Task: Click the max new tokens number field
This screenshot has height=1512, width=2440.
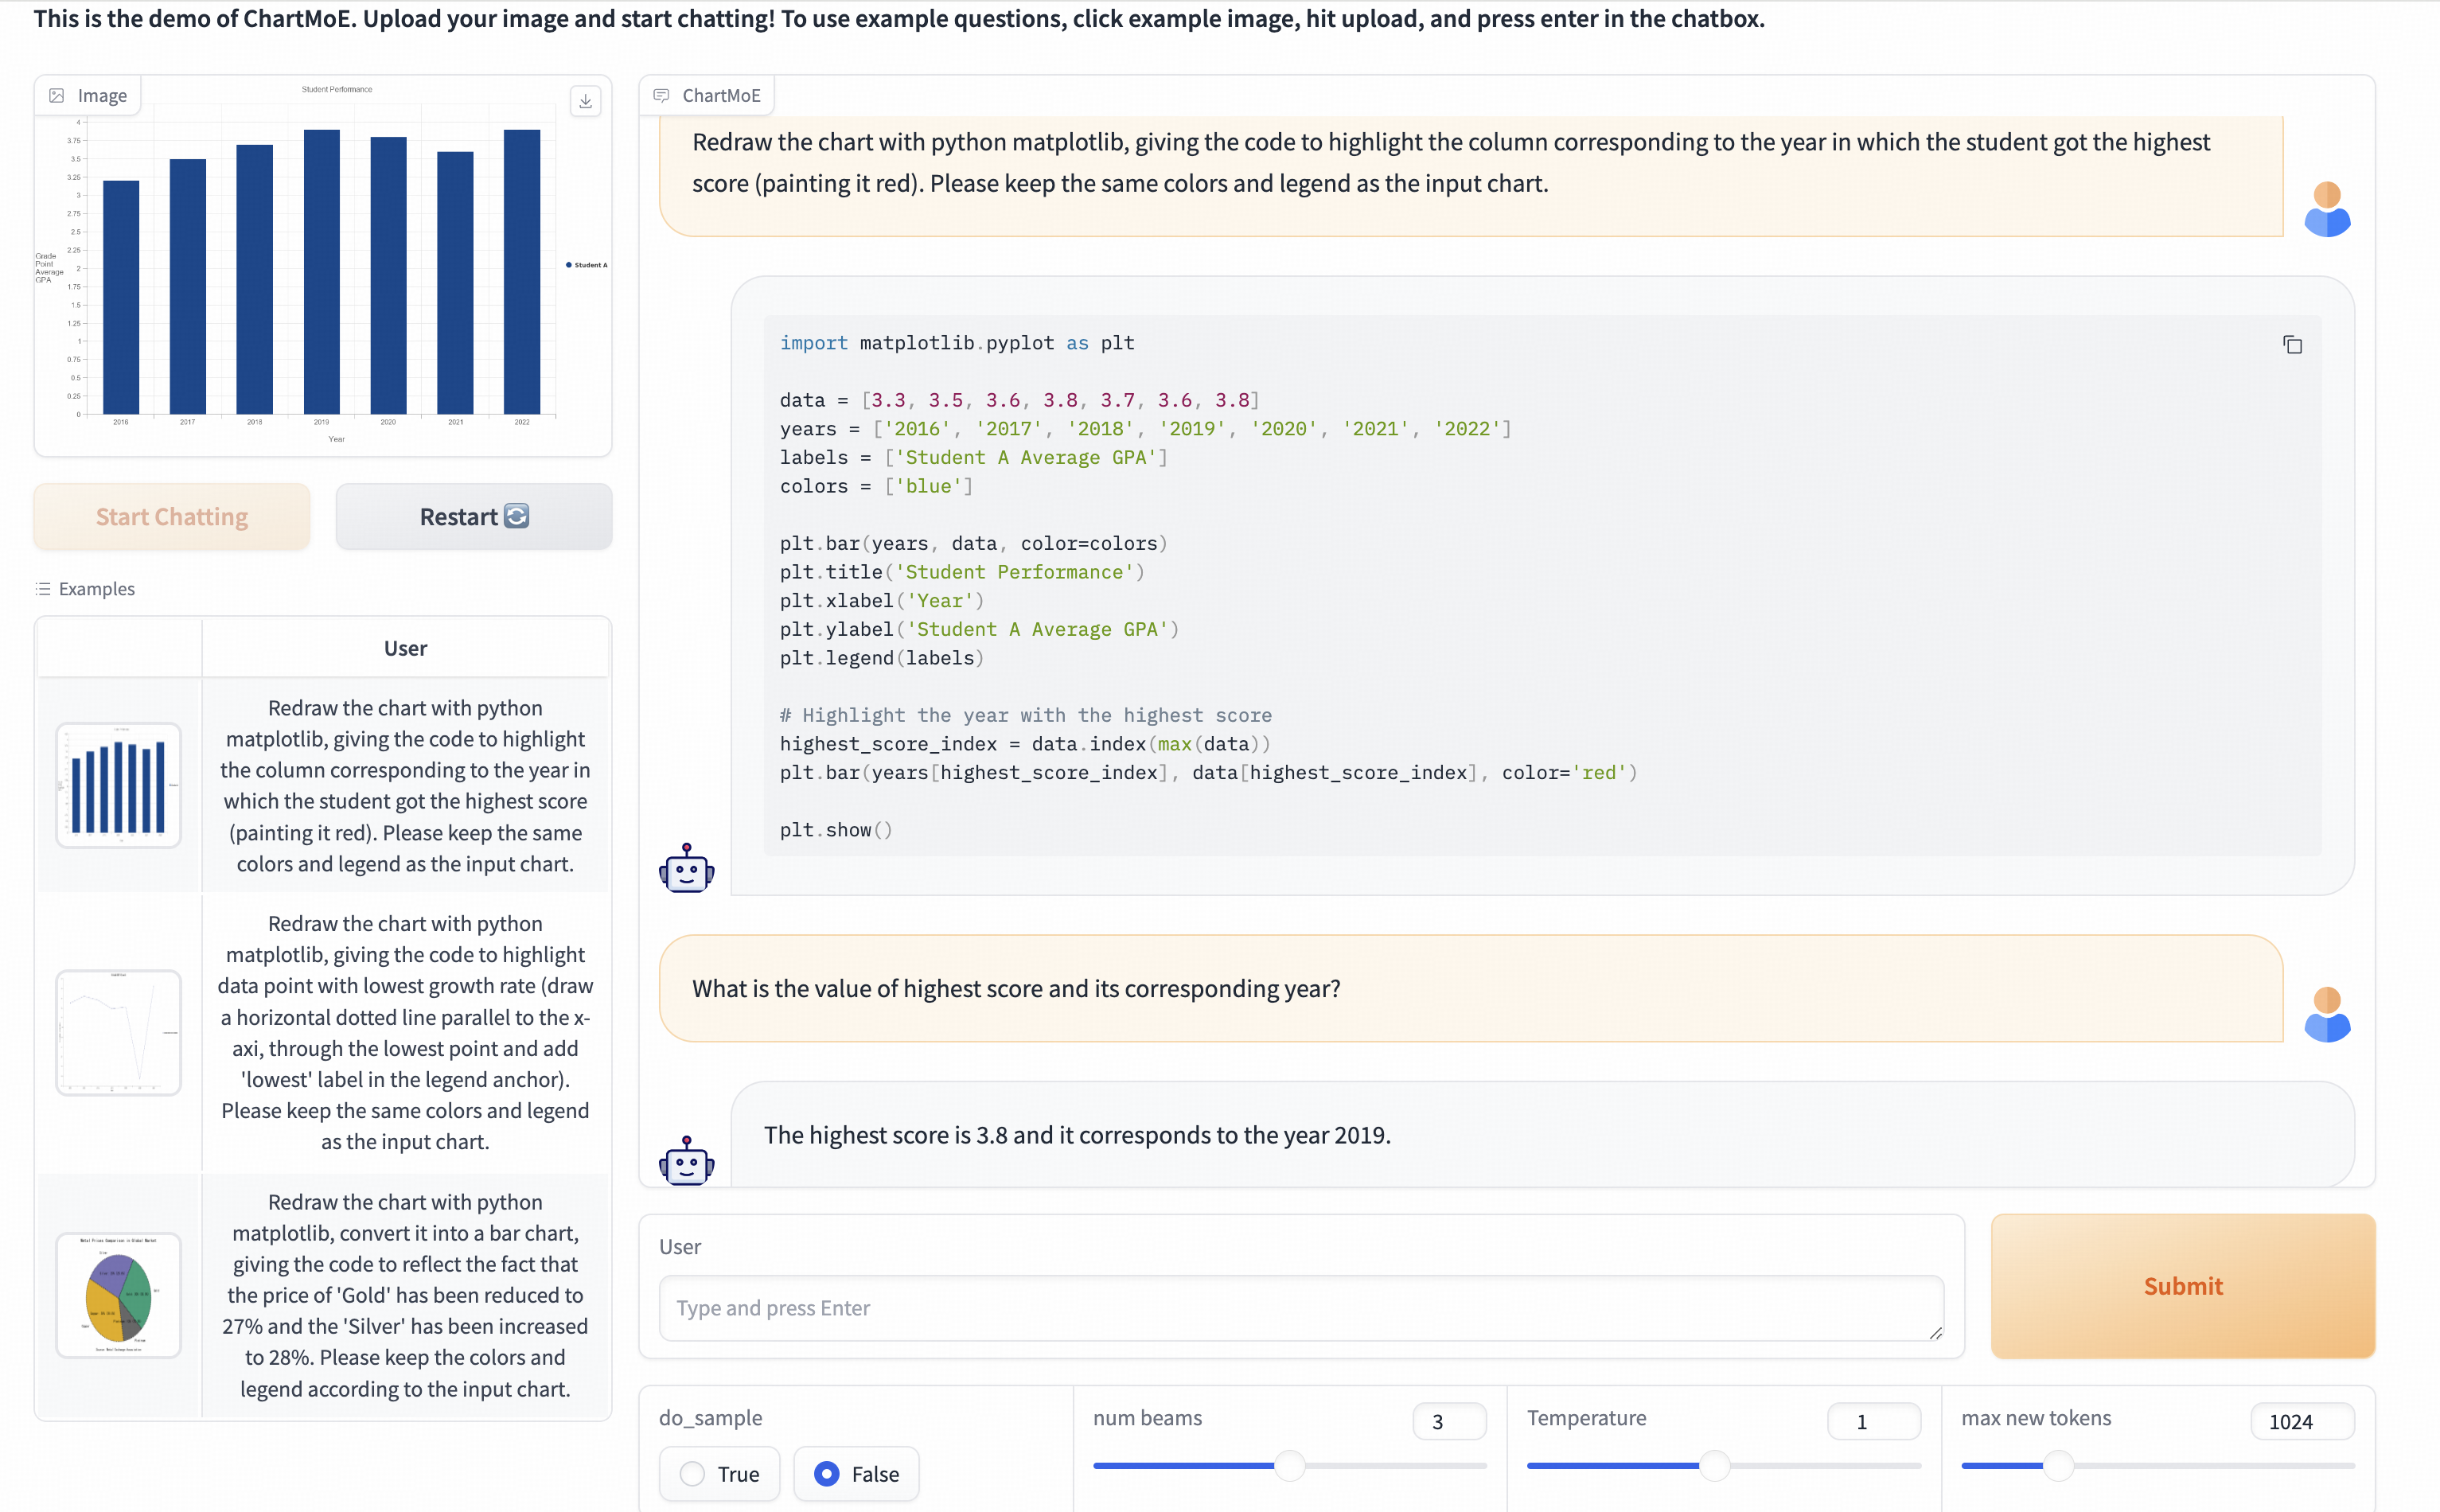Action: pyautogui.click(x=2302, y=1421)
